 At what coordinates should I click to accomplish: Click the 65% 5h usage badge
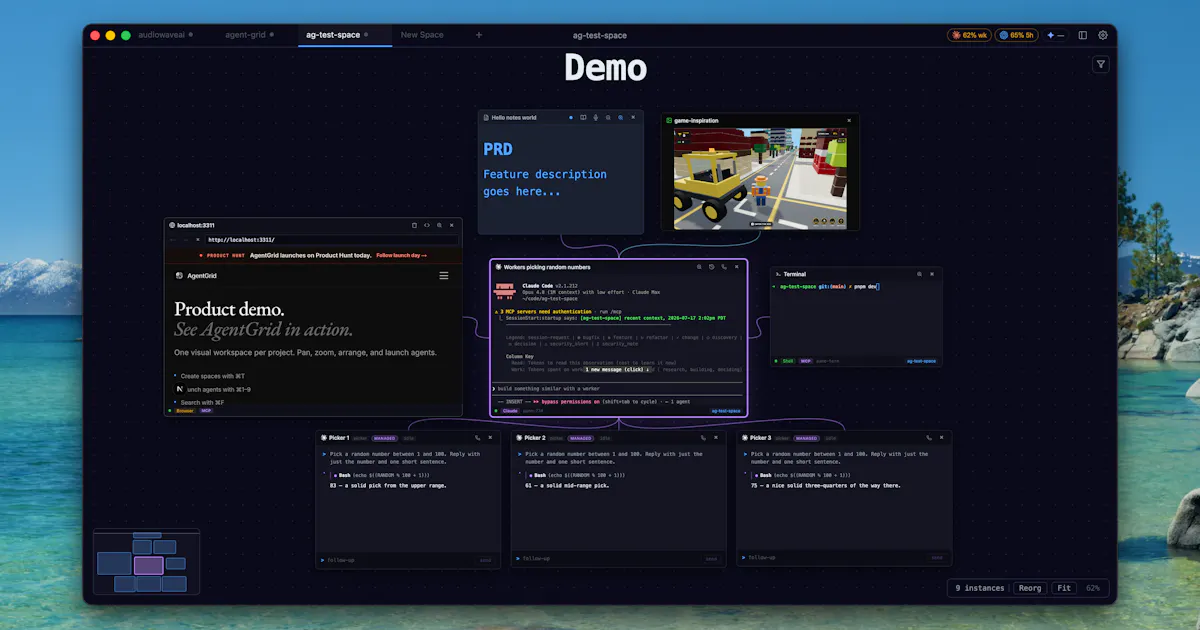coord(1016,35)
